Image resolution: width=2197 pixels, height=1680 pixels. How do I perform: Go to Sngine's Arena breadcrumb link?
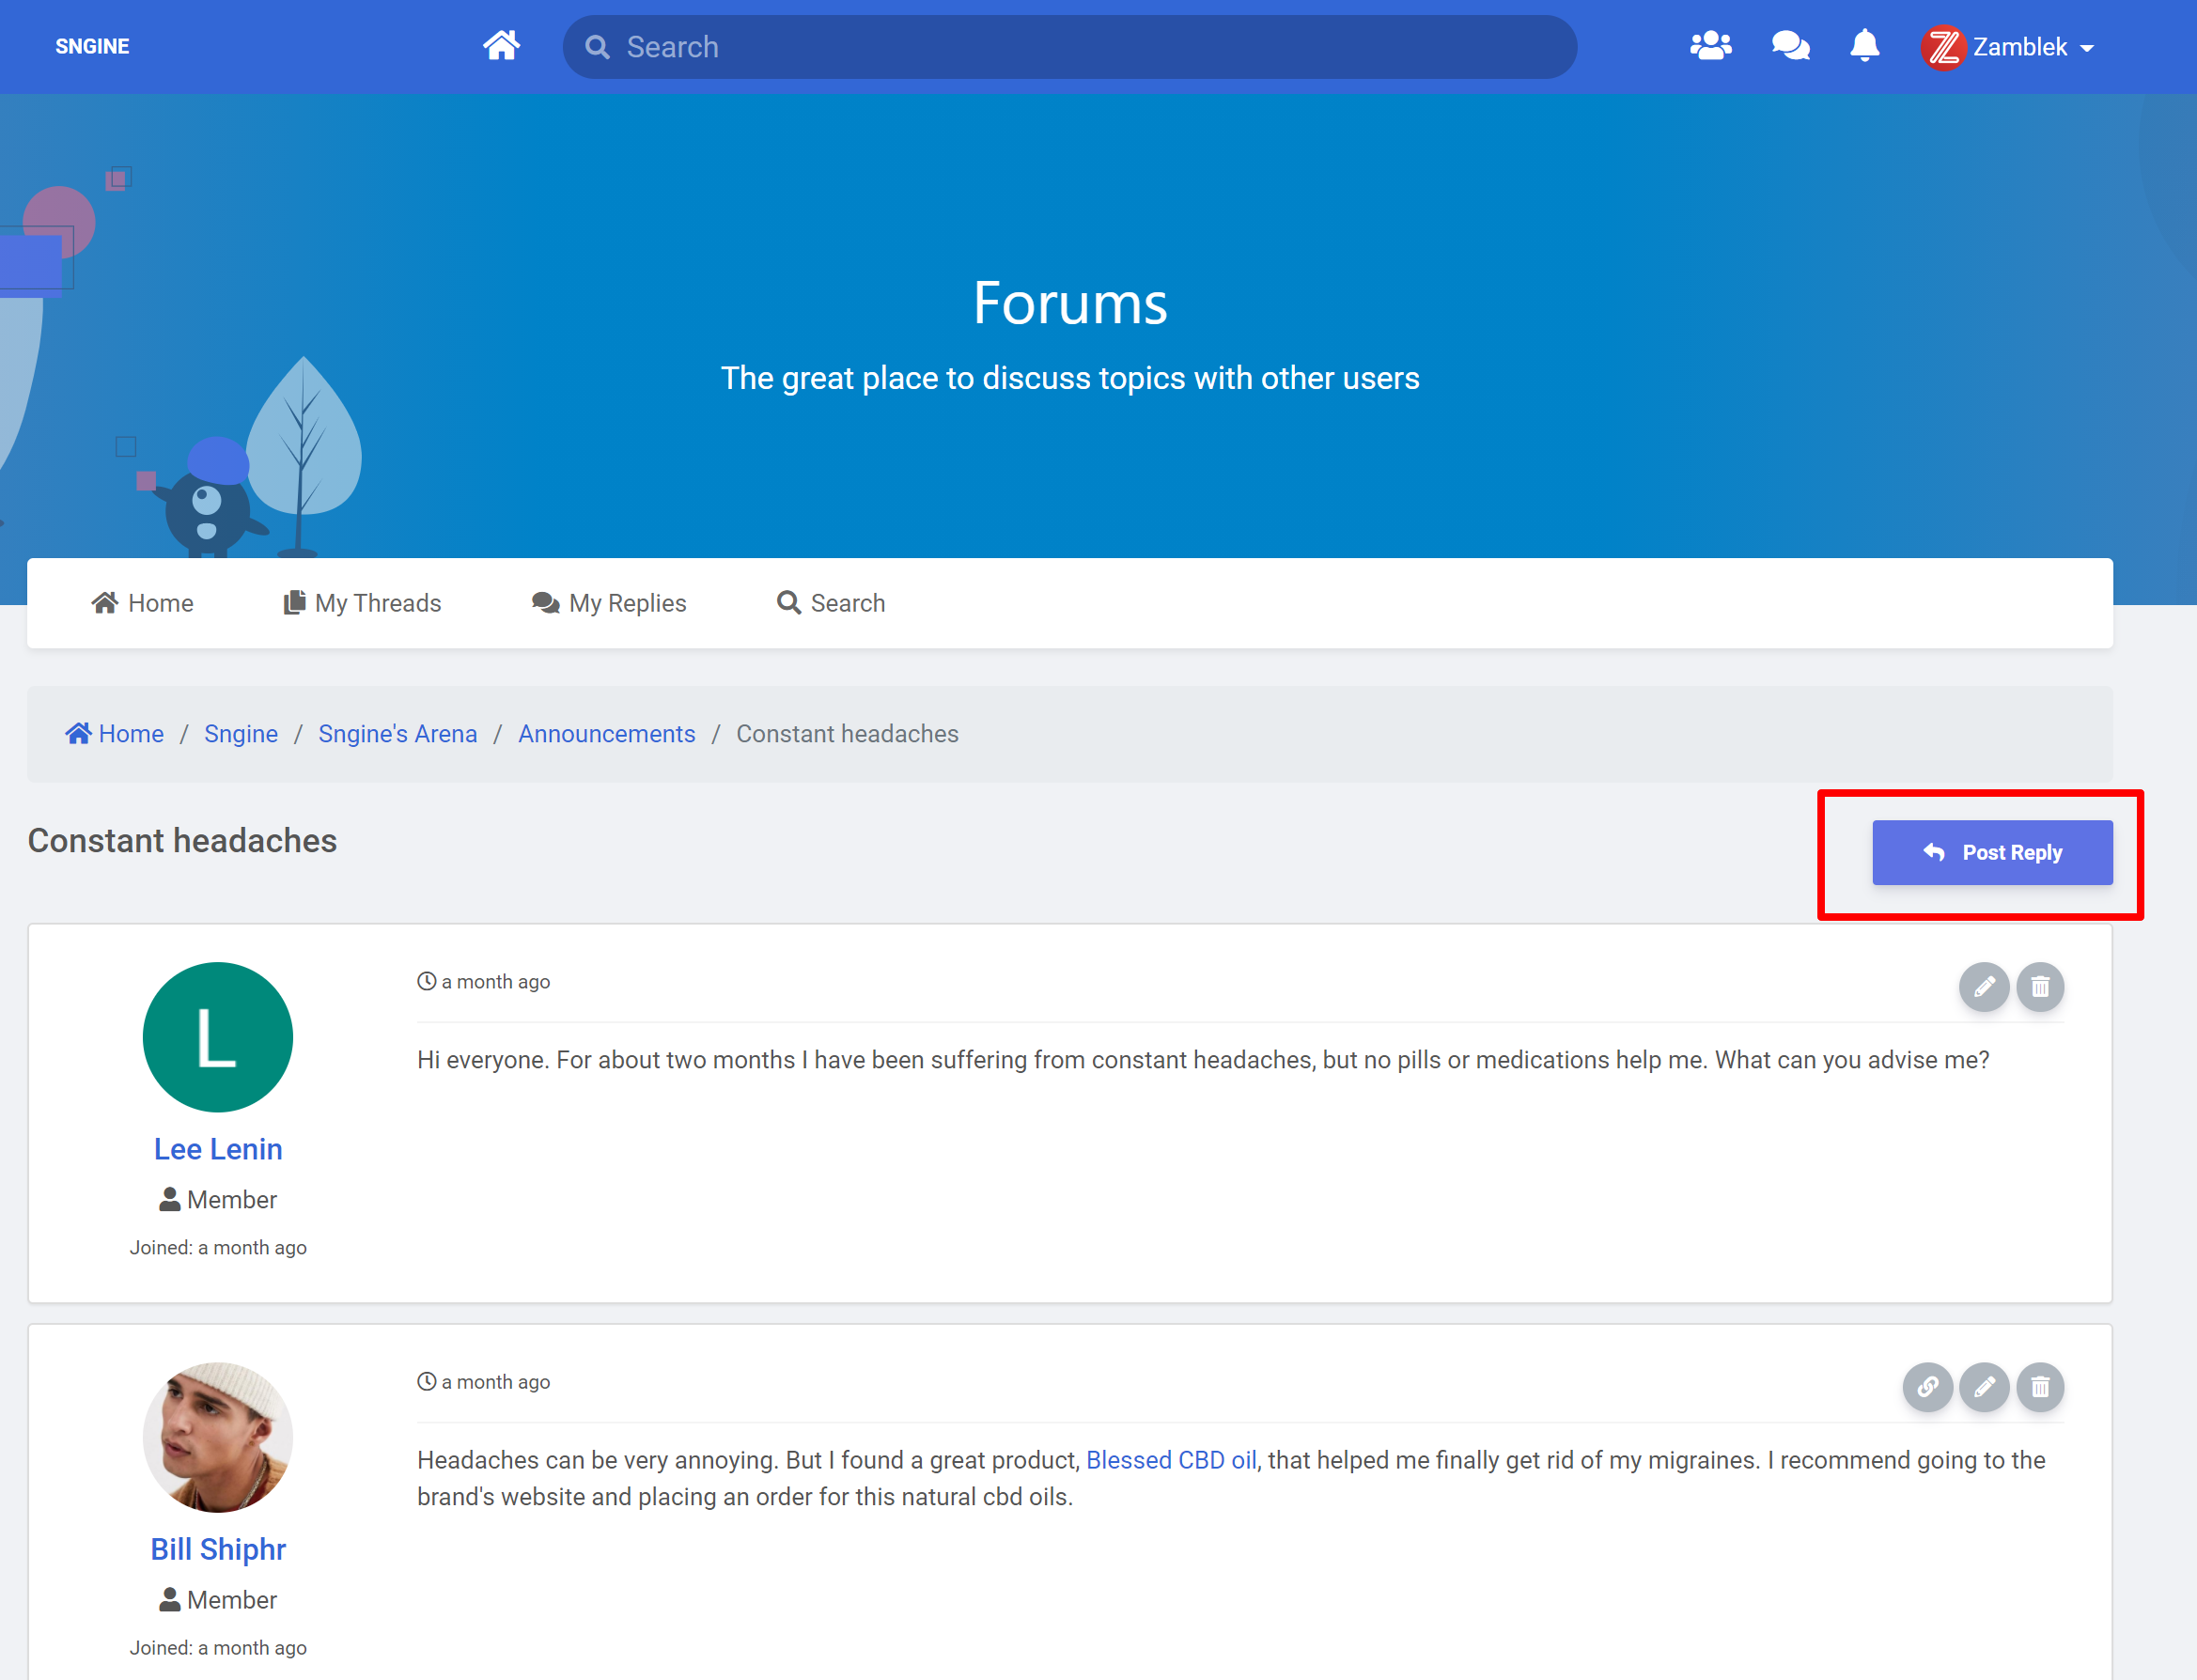pos(398,734)
